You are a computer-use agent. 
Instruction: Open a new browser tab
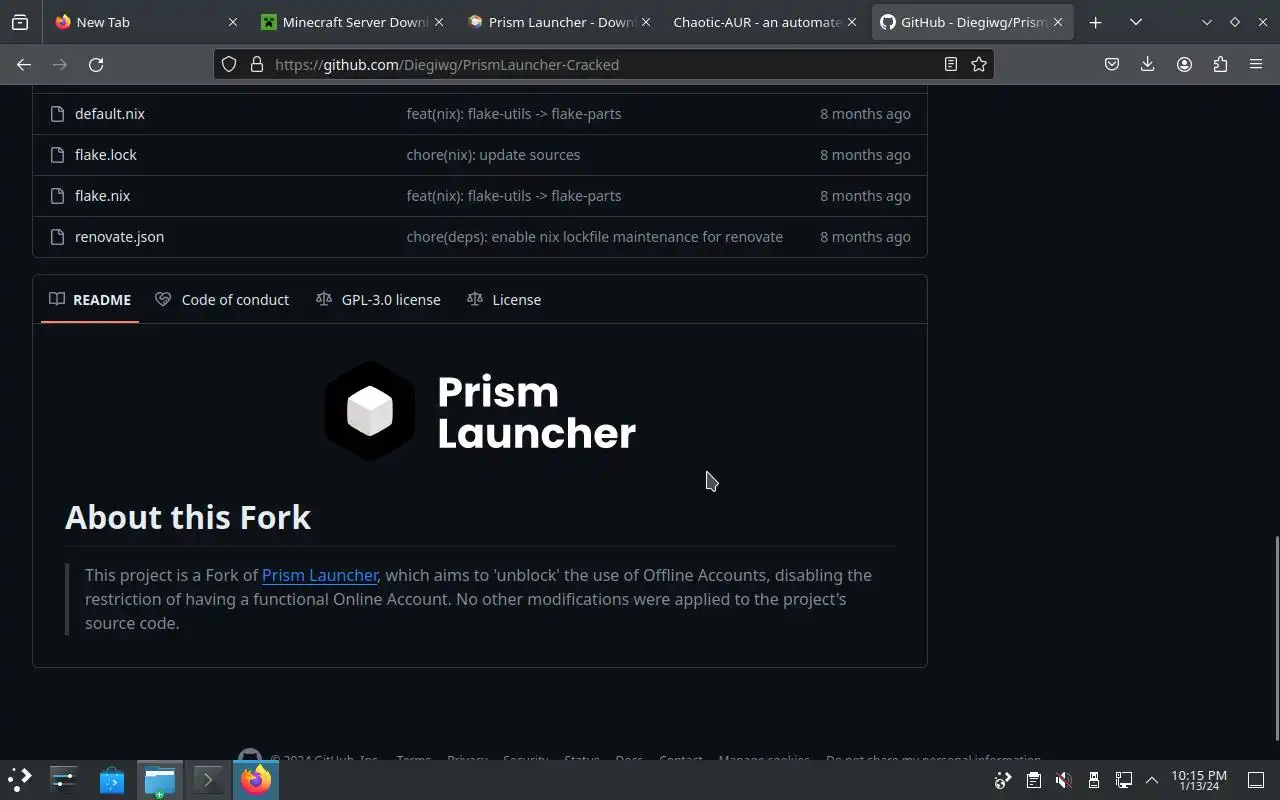tap(1096, 22)
